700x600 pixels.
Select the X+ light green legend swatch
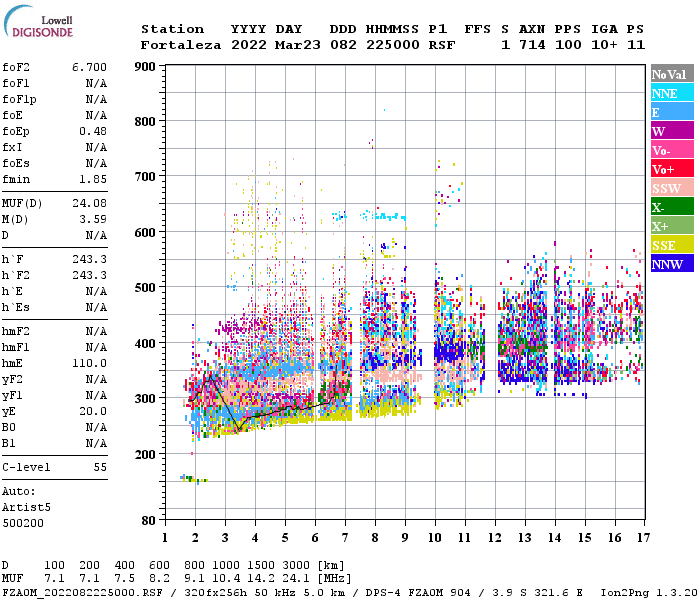click(672, 225)
